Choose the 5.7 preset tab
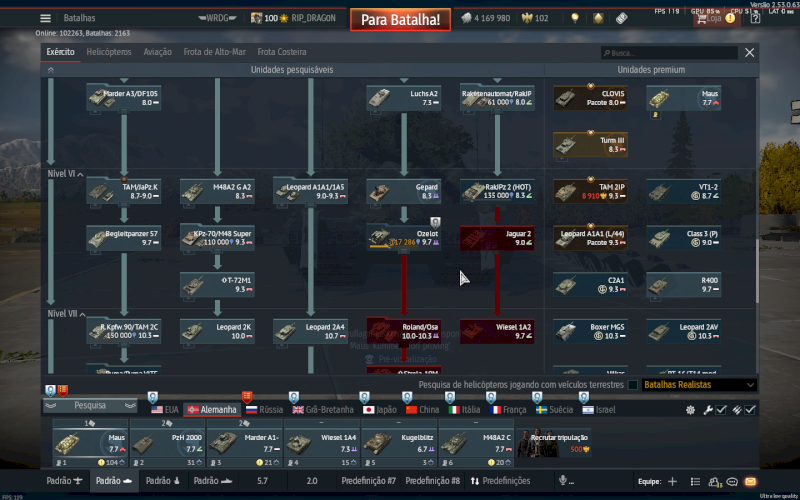The width and height of the screenshot is (800, 500). coord(262,481)
